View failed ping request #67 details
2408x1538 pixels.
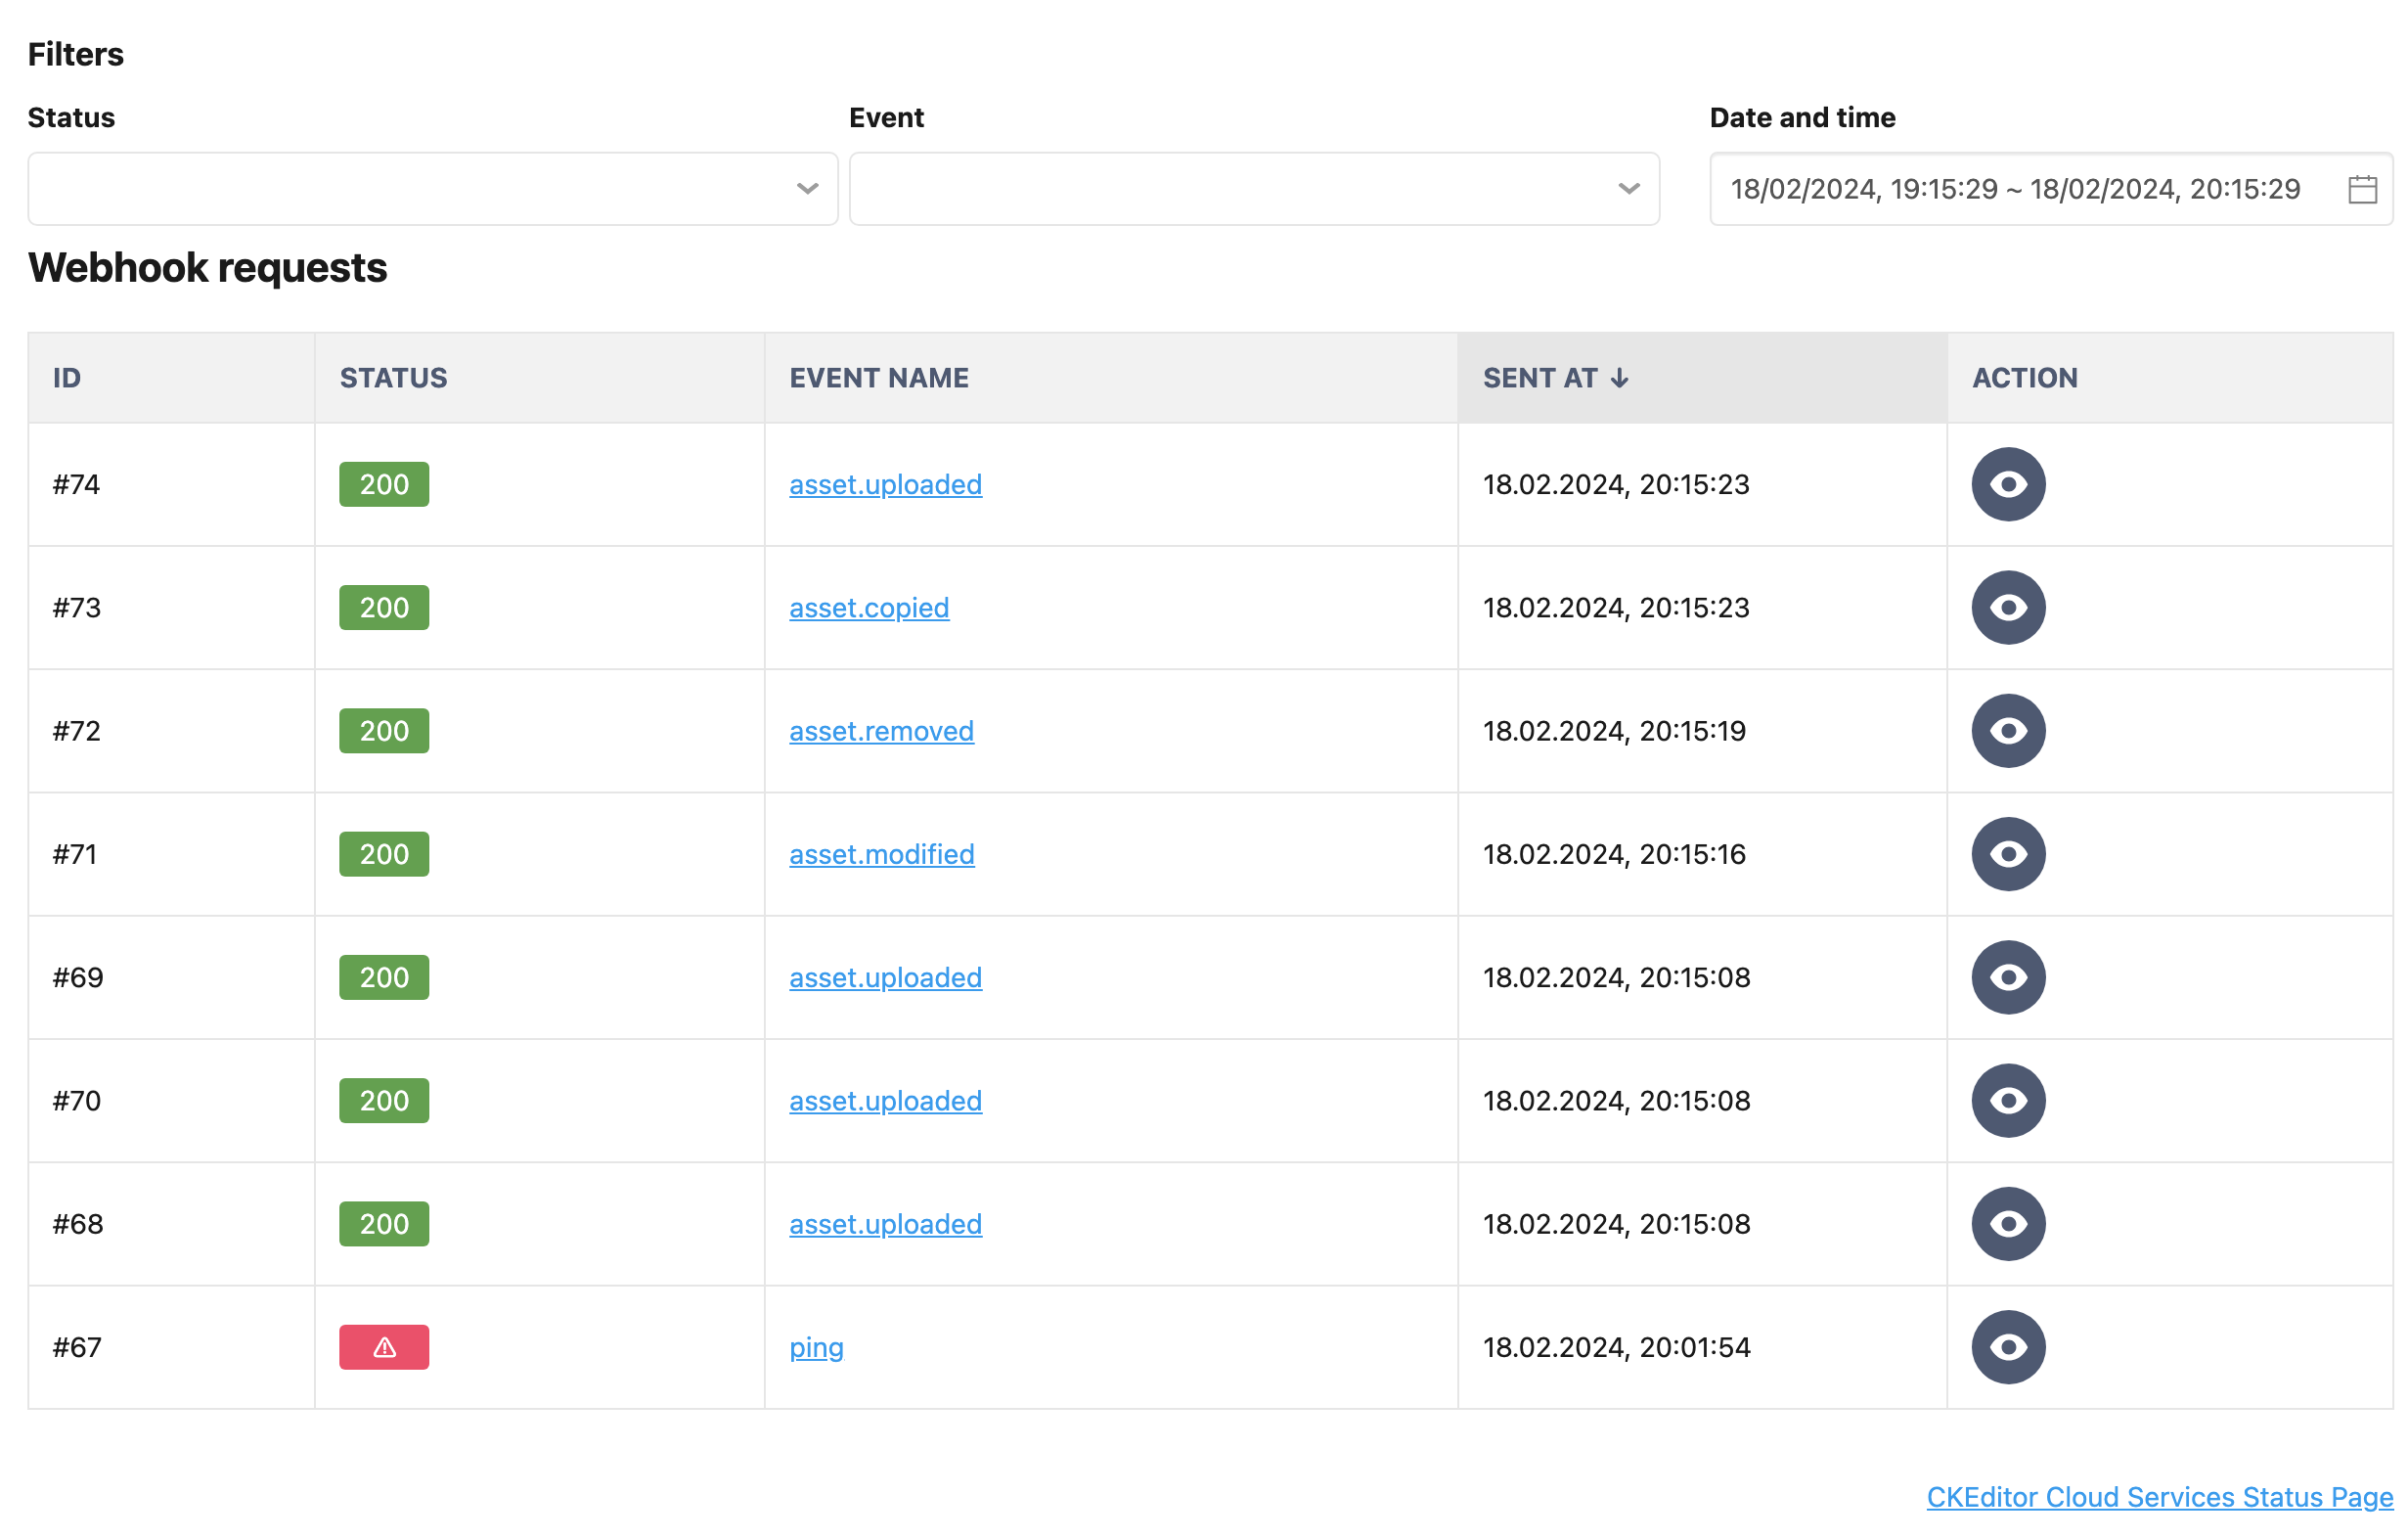click(2008, 1346)
